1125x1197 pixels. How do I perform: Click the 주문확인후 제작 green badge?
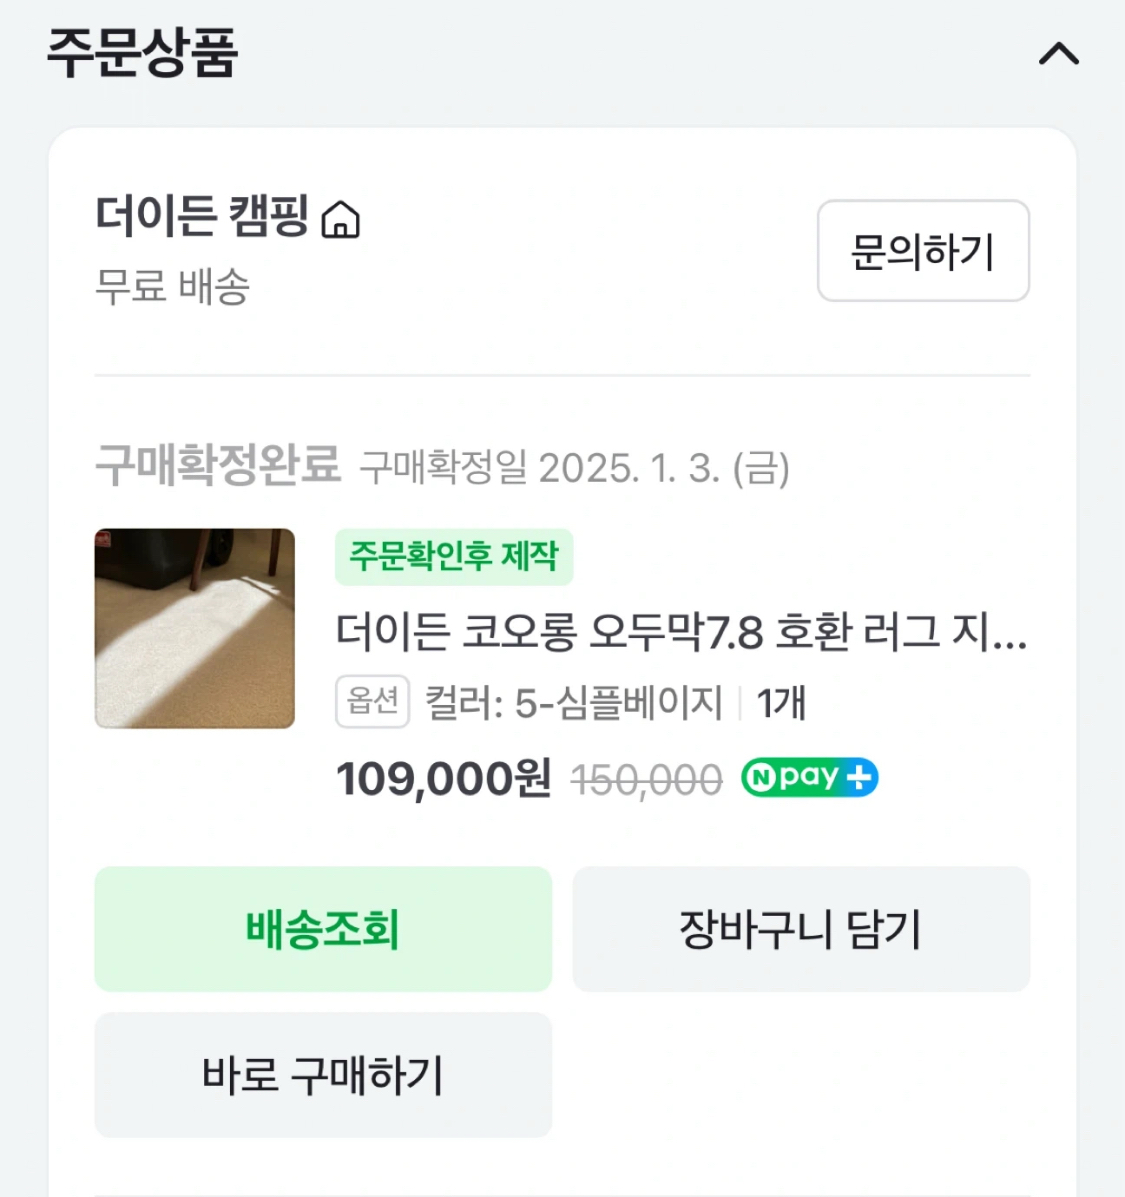pos(454,556)
